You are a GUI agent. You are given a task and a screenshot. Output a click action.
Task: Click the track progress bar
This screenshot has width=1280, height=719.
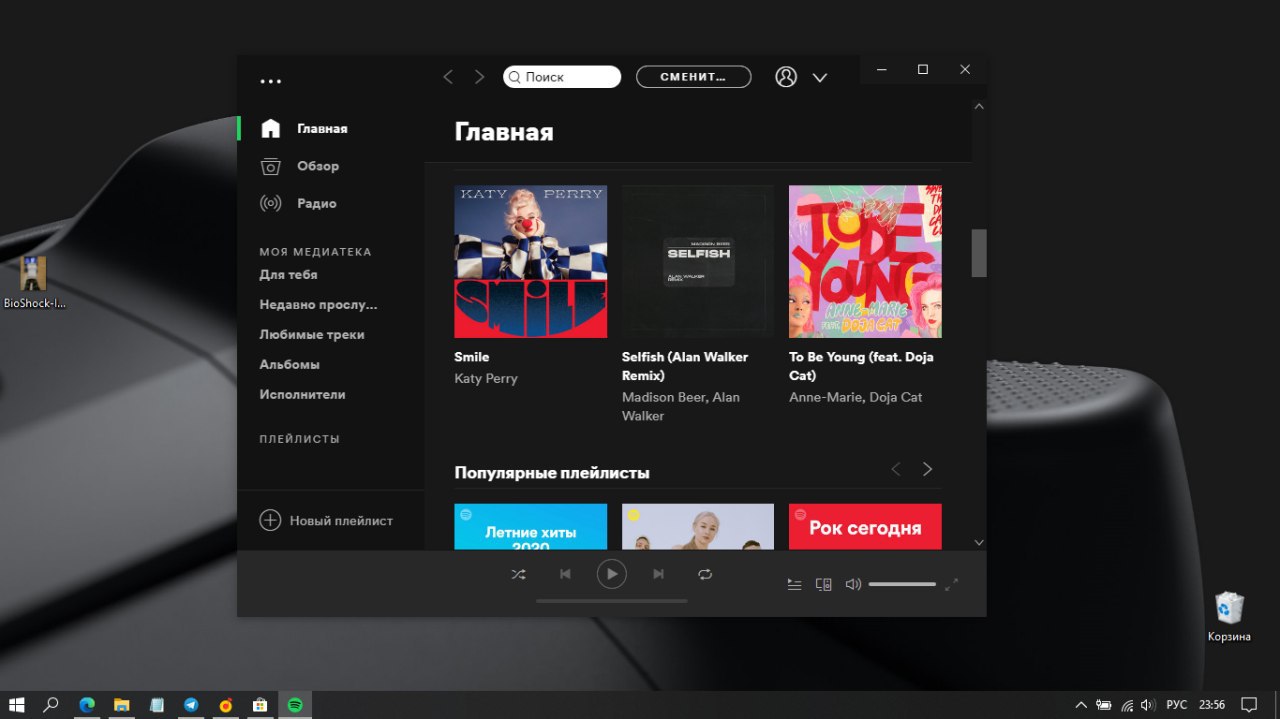tap(611, 601)
